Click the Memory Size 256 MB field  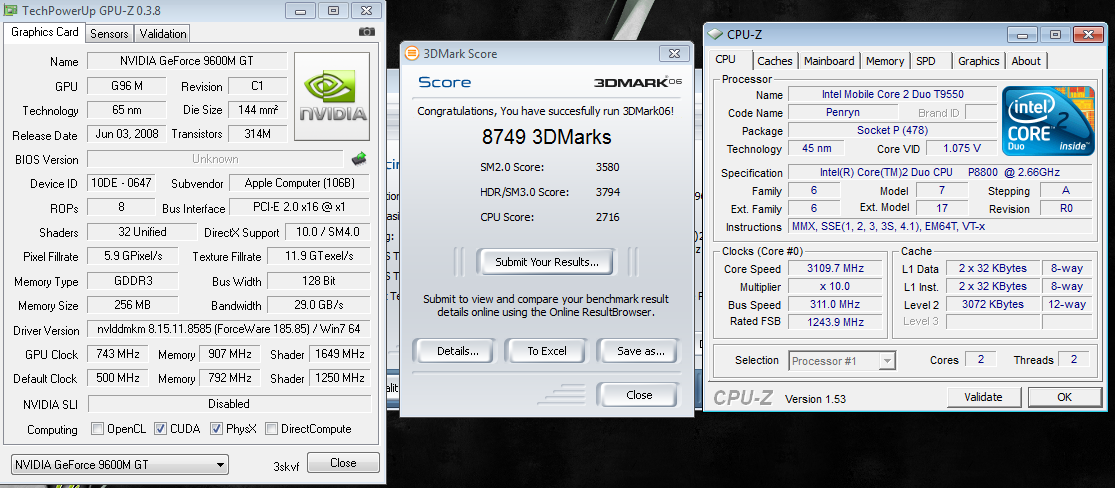click(132, 305)
